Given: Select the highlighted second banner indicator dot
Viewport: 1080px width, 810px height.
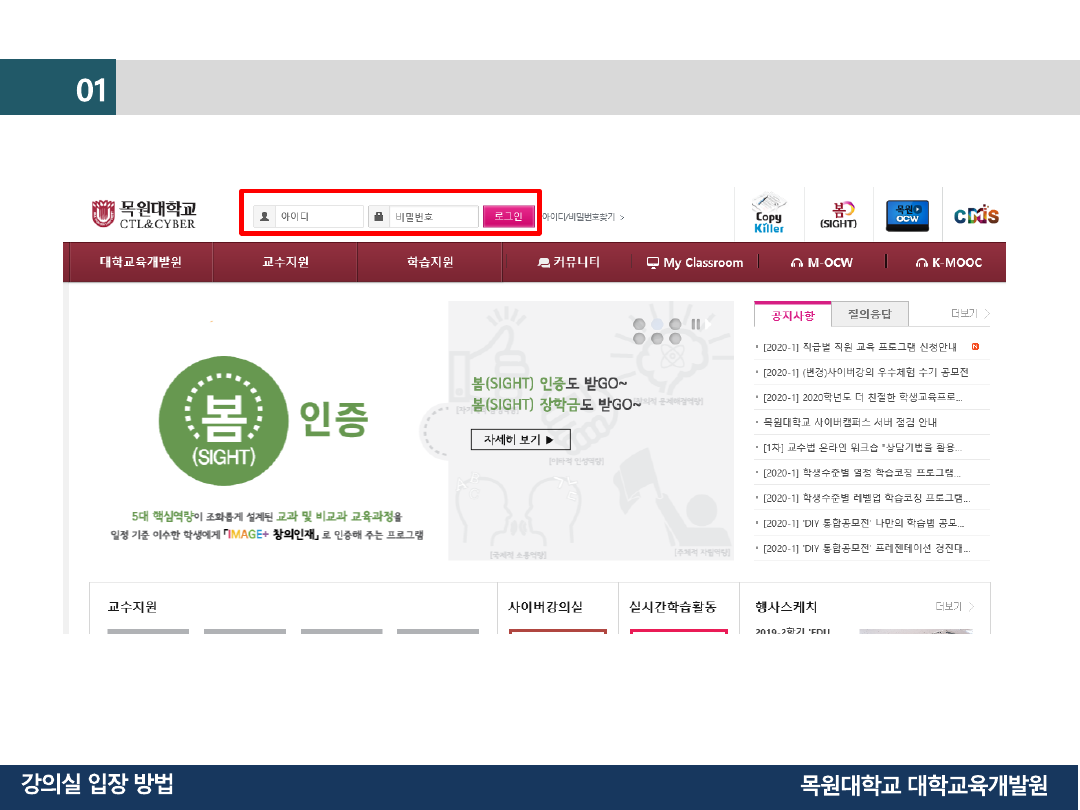Looking at the screenshot, I should [x=657, y=324].
